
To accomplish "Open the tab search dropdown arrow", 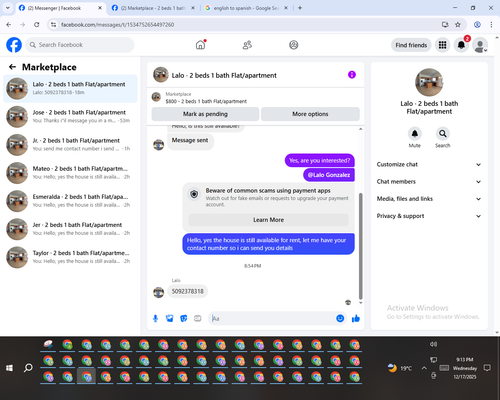I will tap(8, 8).
